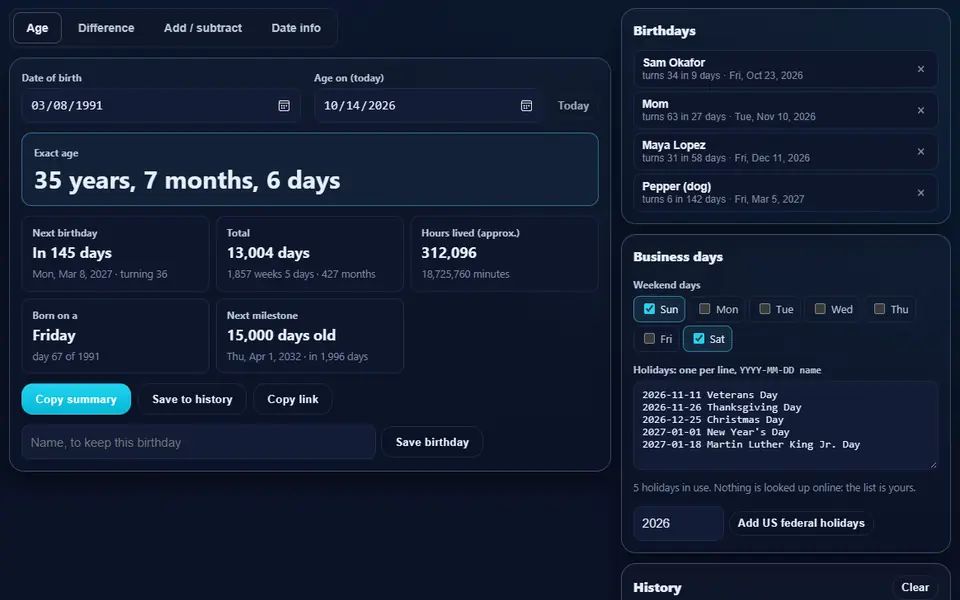Clear the History panel
Viewport: 960px width, 600px height.
(x=915, y=587)
